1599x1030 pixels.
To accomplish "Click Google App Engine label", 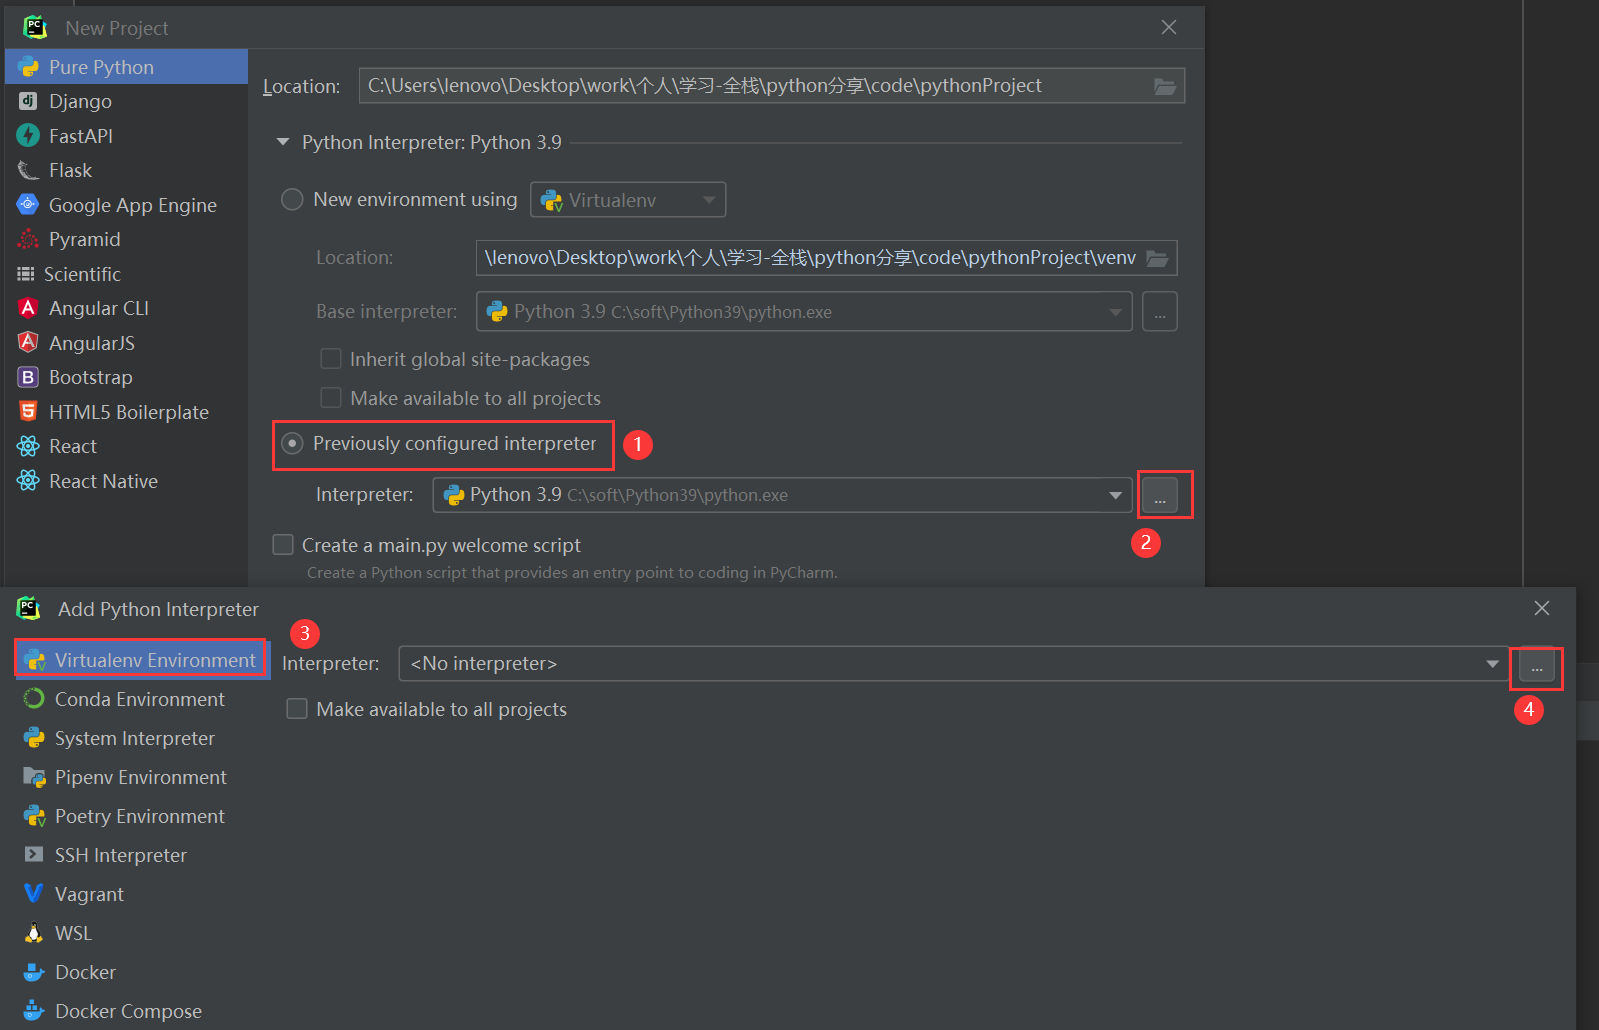I will pos(133,205).
